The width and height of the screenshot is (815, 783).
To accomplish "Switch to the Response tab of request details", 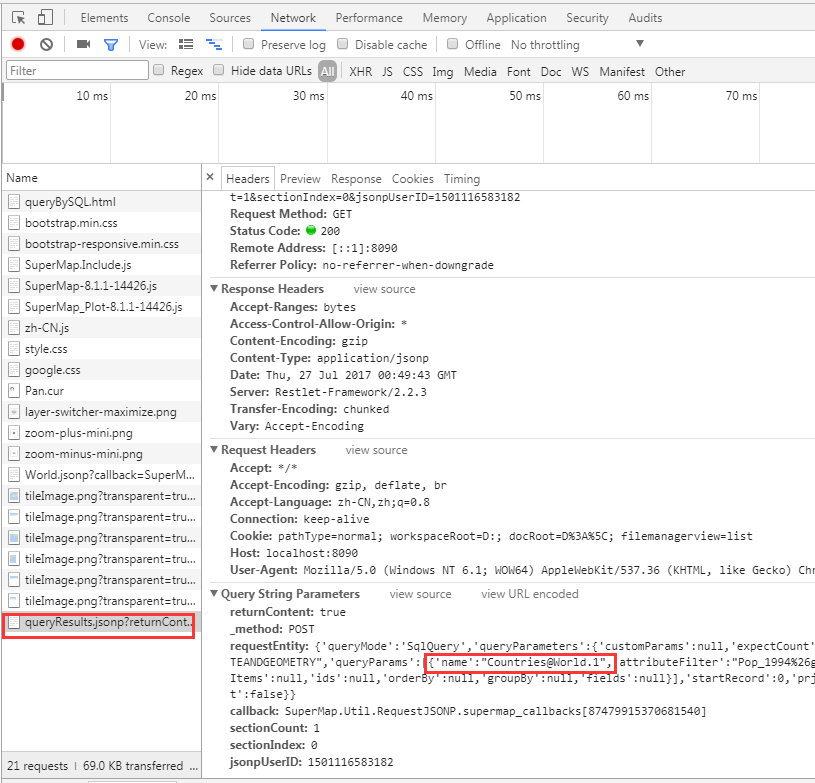I will pos(356,179).
